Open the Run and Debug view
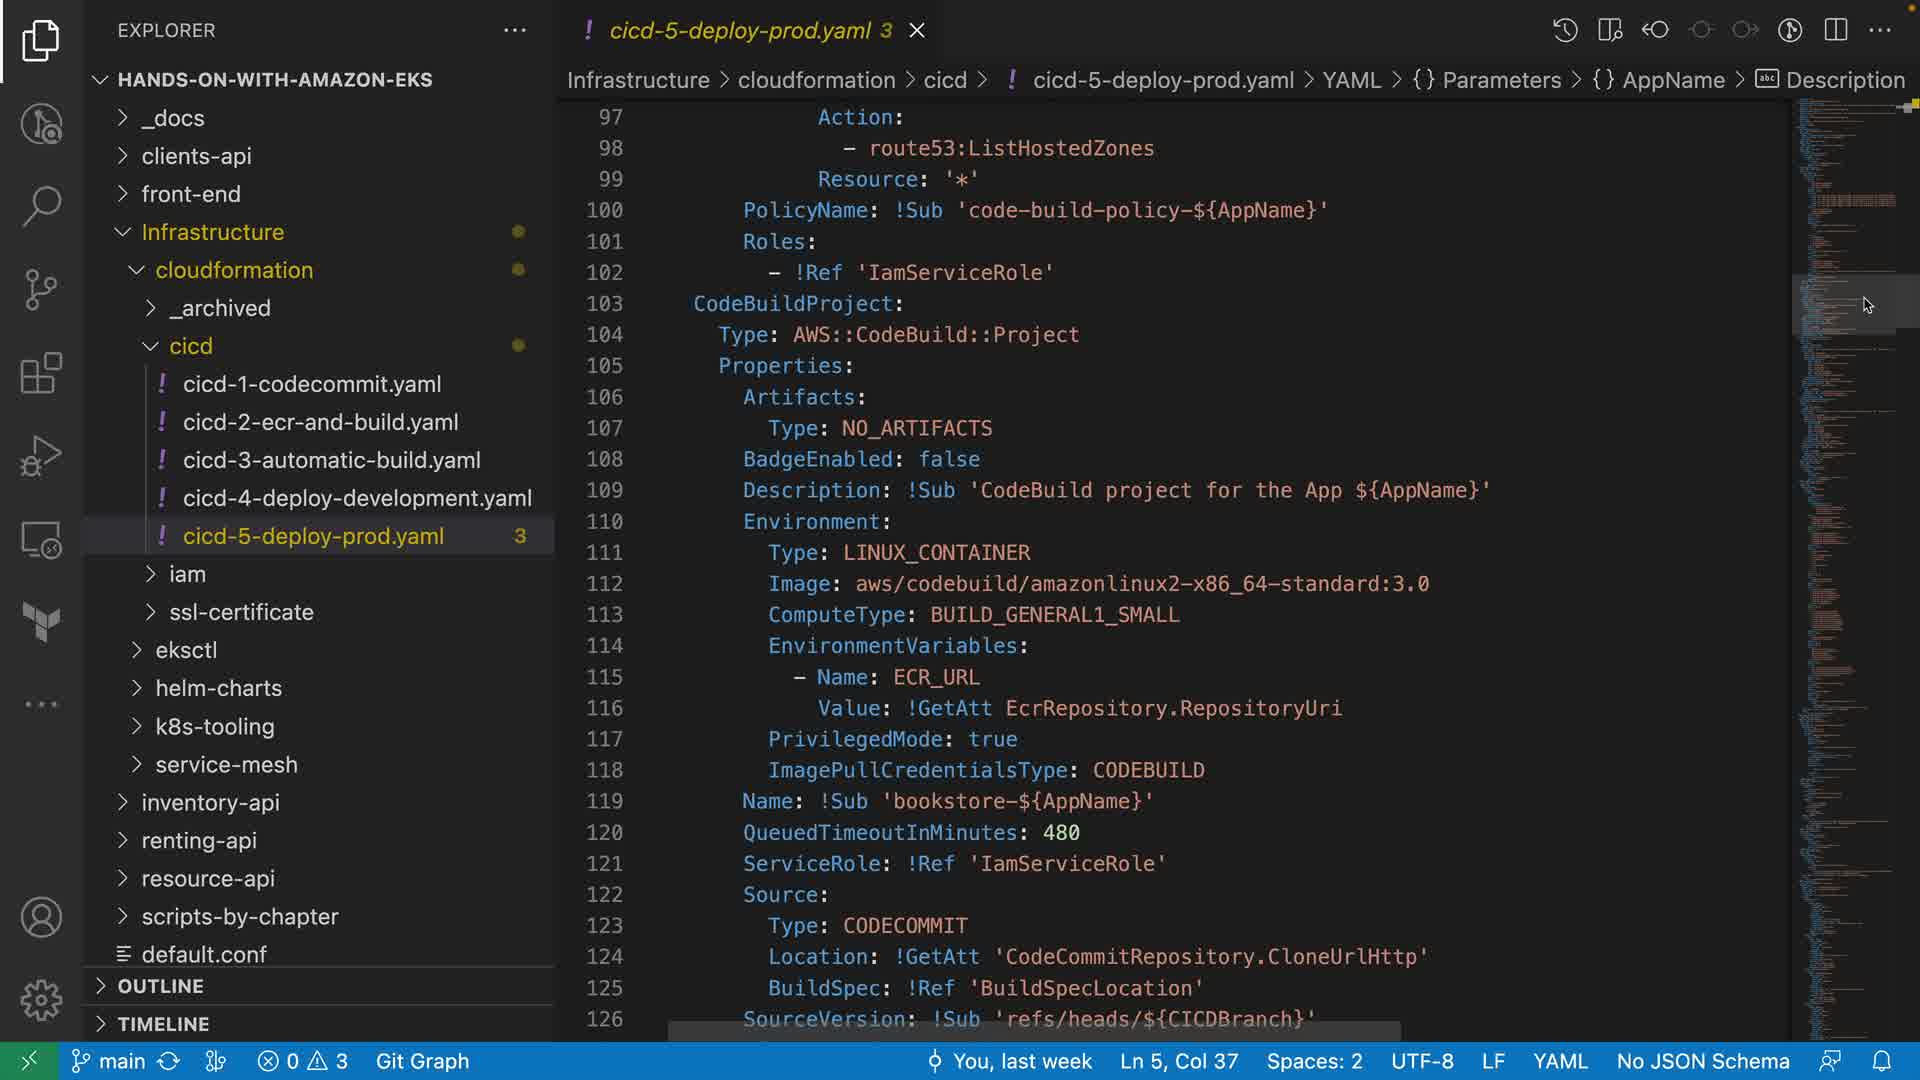 point(41,457)
